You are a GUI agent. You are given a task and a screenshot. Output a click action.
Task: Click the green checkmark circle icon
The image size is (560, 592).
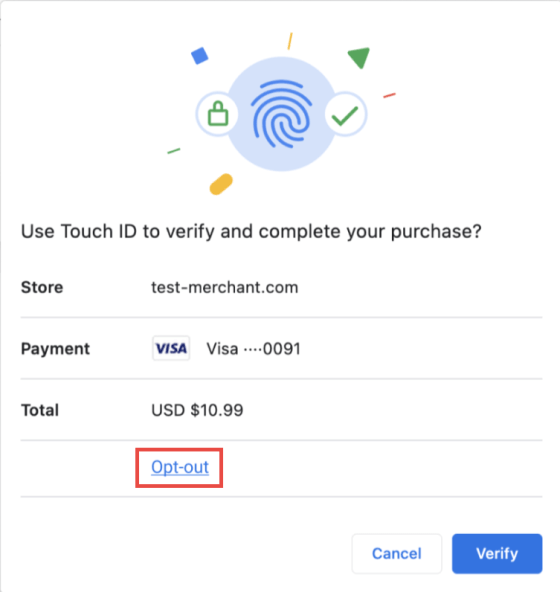(x=345, y=114)
